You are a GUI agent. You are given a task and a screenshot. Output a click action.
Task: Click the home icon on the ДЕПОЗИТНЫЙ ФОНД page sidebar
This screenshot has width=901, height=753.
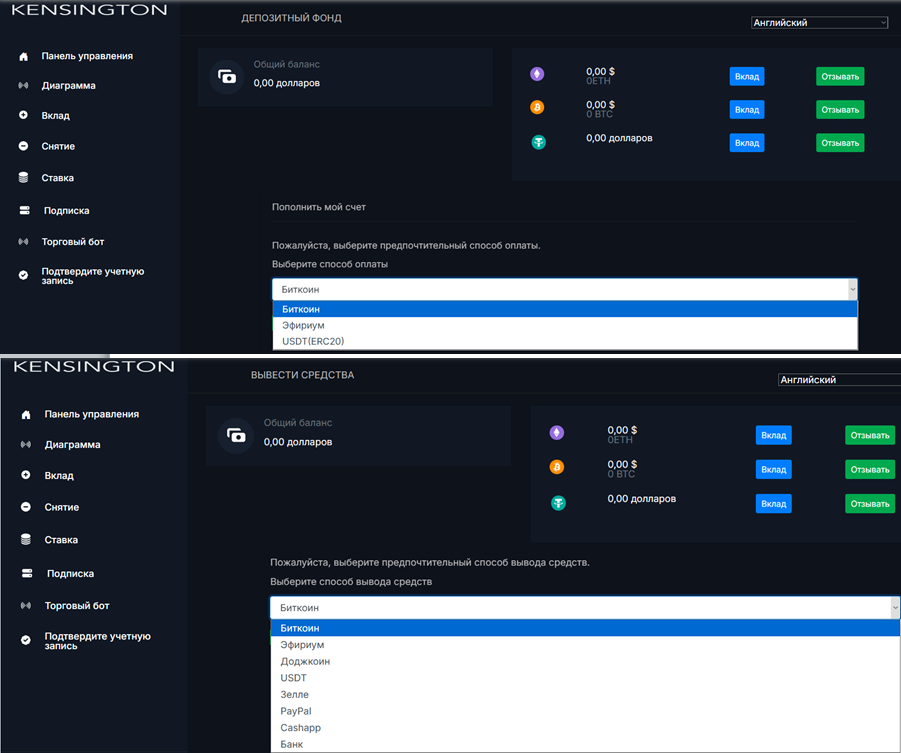(24, 57)
